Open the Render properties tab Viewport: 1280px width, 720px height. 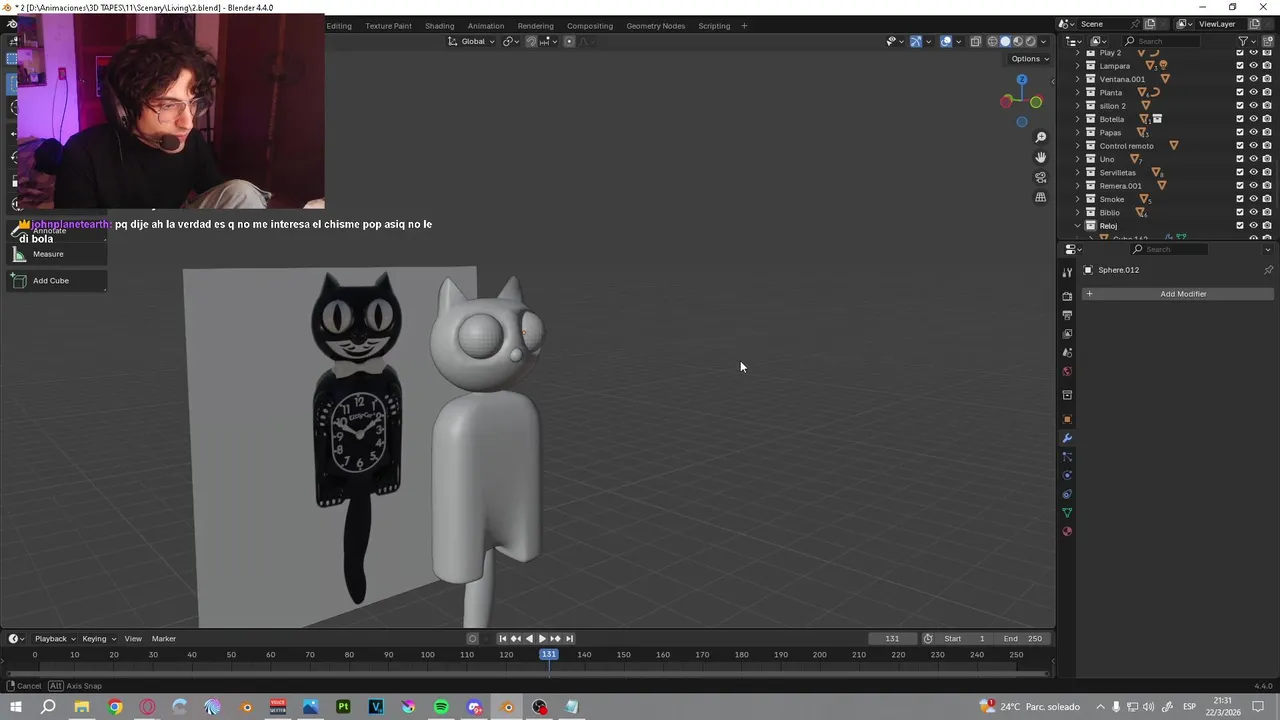point(1067,296)
